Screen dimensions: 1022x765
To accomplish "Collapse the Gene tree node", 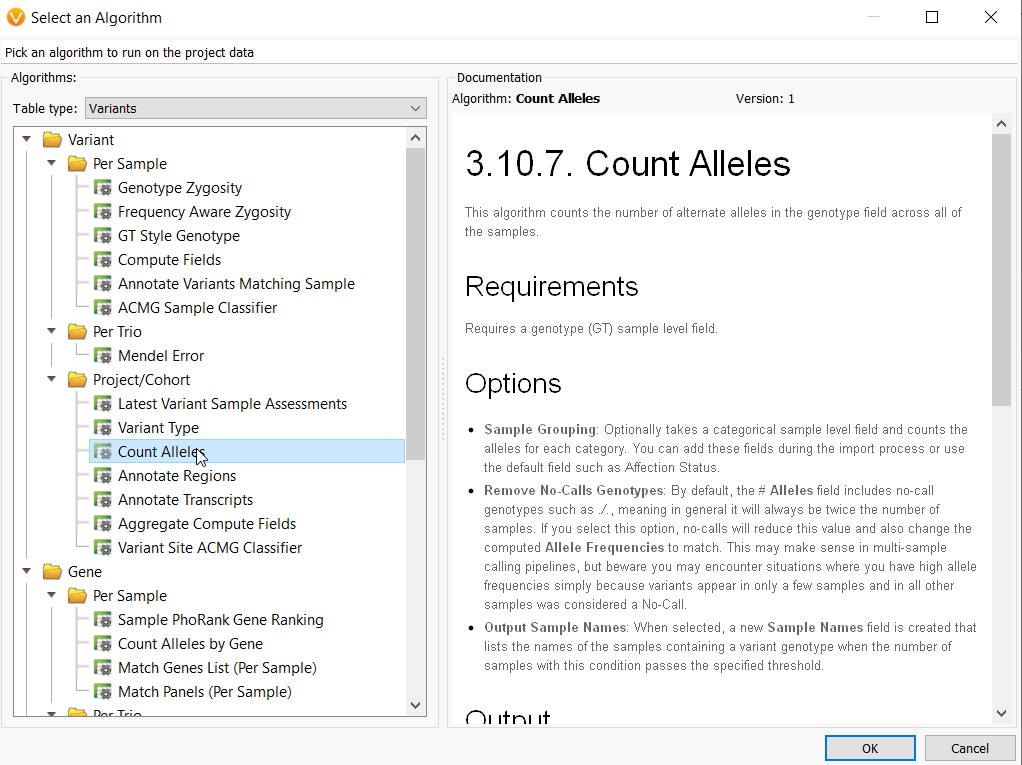I will pyautogui.click(x=27, y=572).
